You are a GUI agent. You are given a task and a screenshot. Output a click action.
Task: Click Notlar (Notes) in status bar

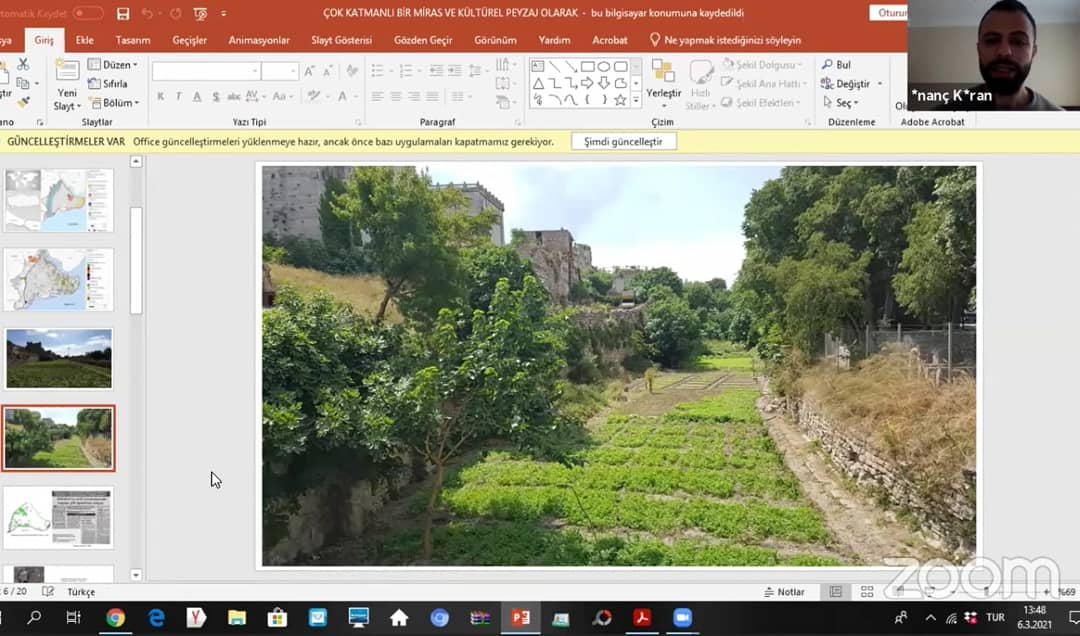[x=785, y=592]
